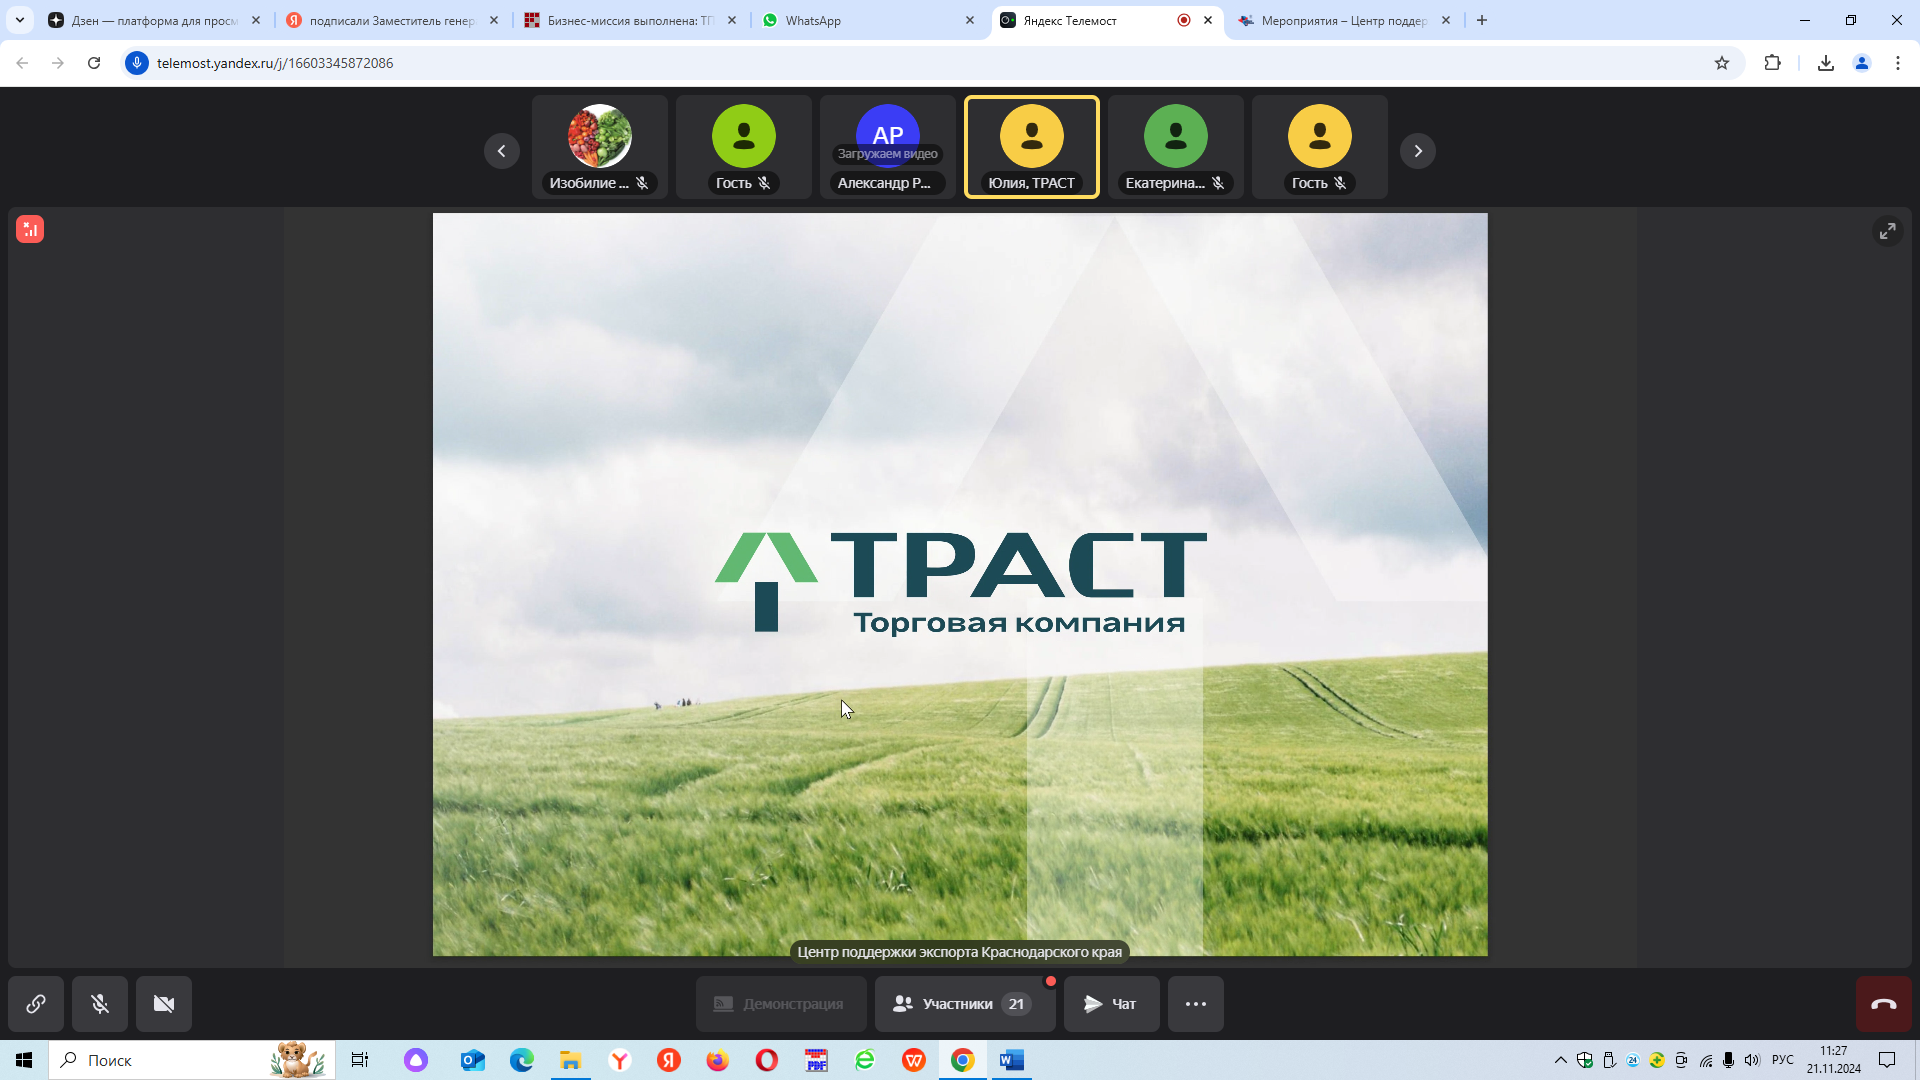
Task: Turn on the camera
Action: click(x=164, y=1004)
